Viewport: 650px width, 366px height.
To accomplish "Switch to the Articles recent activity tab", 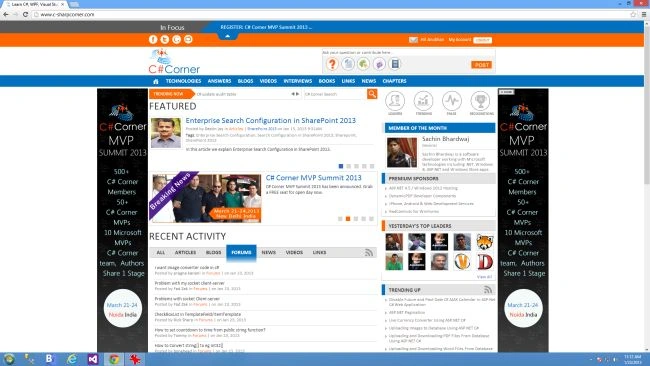I will [185, 252].
